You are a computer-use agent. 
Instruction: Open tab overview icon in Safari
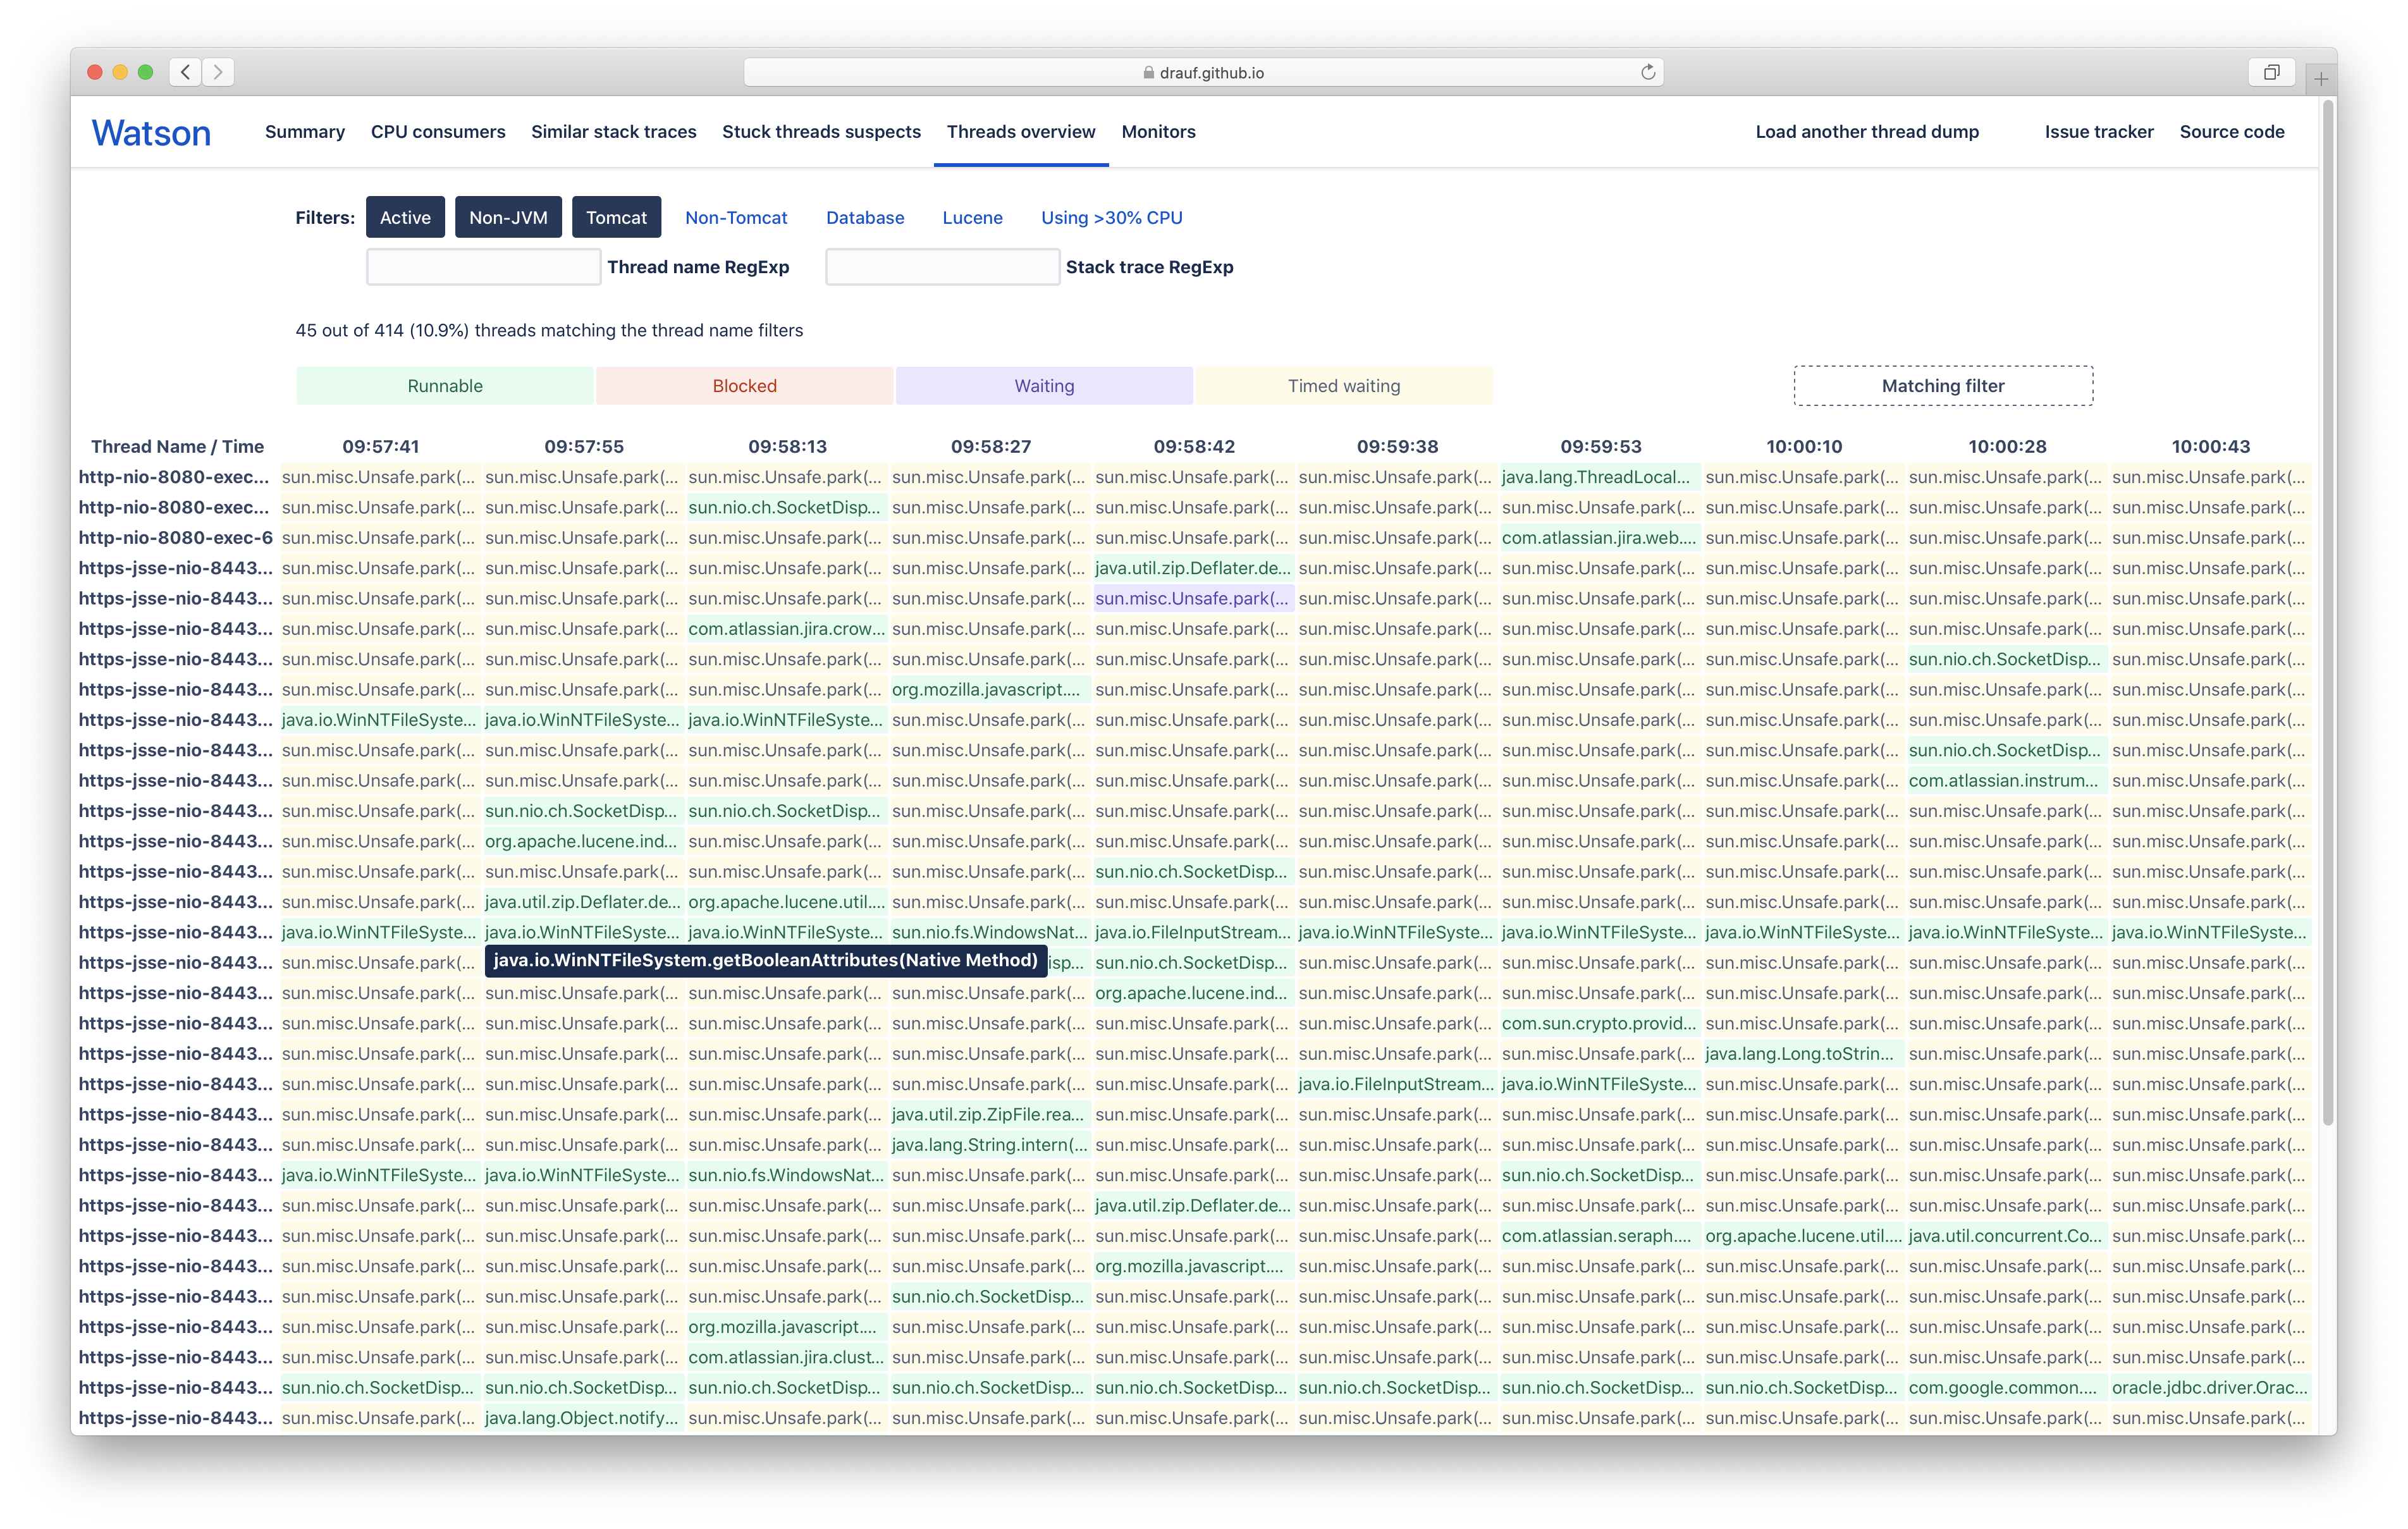click(2271, 72)
